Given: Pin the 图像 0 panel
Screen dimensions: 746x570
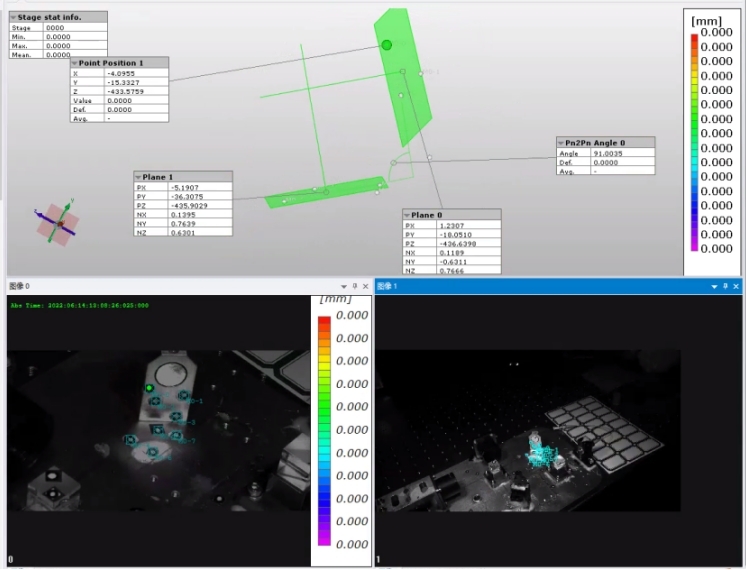Looking at the screenshot, I should [x=354, y=286].
